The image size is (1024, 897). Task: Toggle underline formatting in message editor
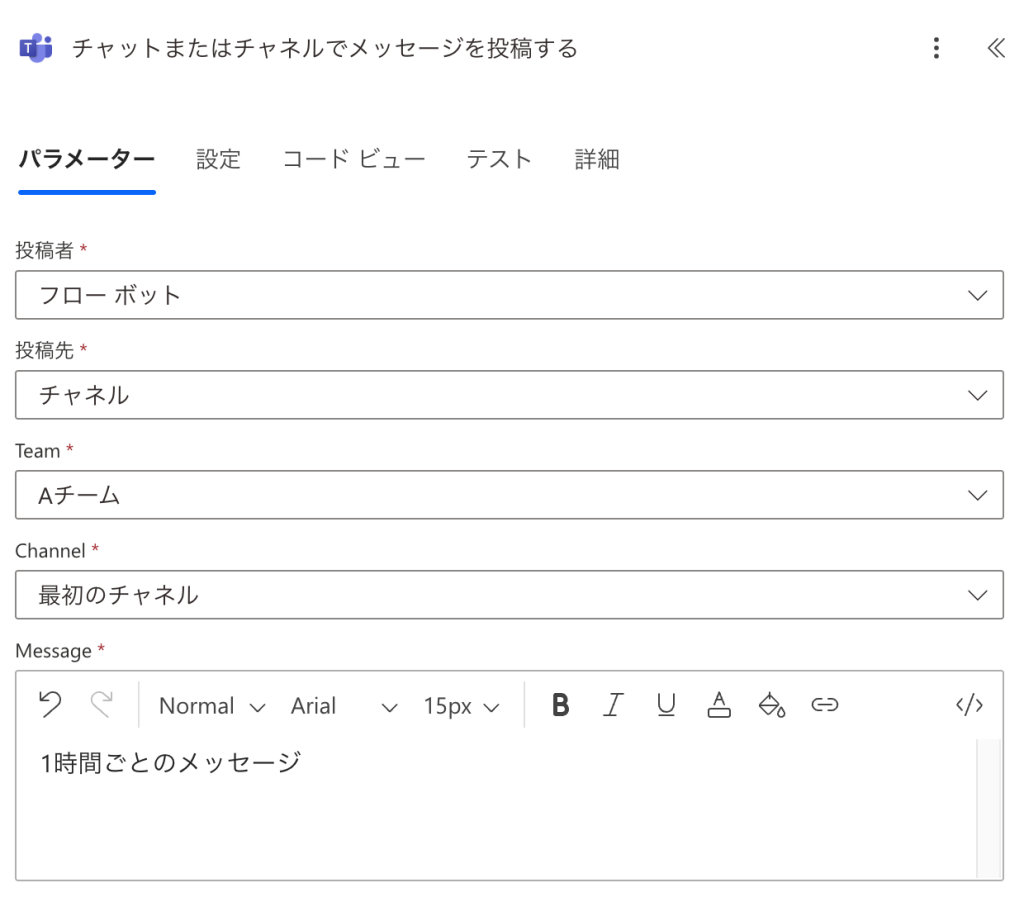pos(666,705)
